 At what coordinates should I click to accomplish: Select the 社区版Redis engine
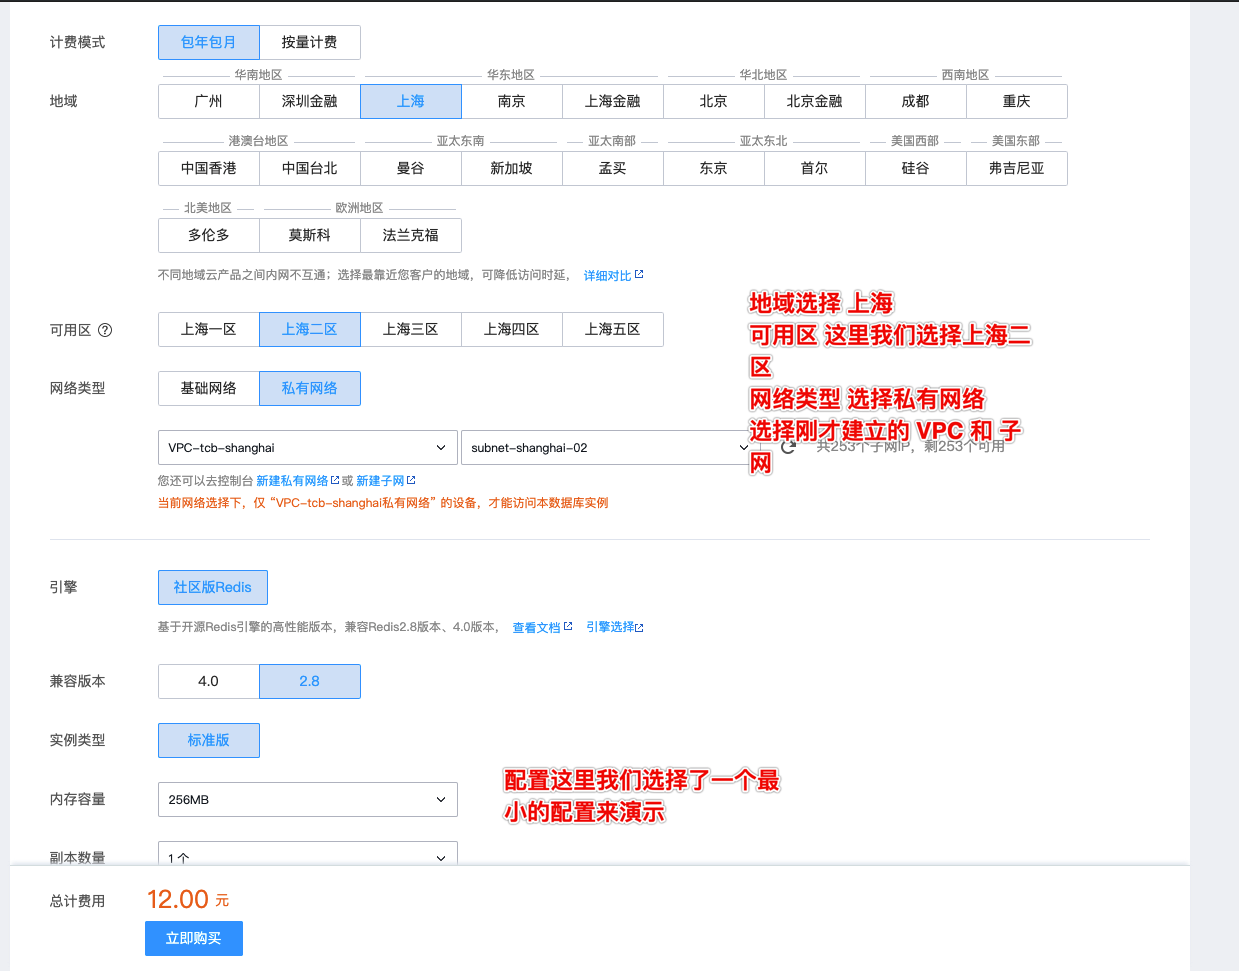pos(212,587)
